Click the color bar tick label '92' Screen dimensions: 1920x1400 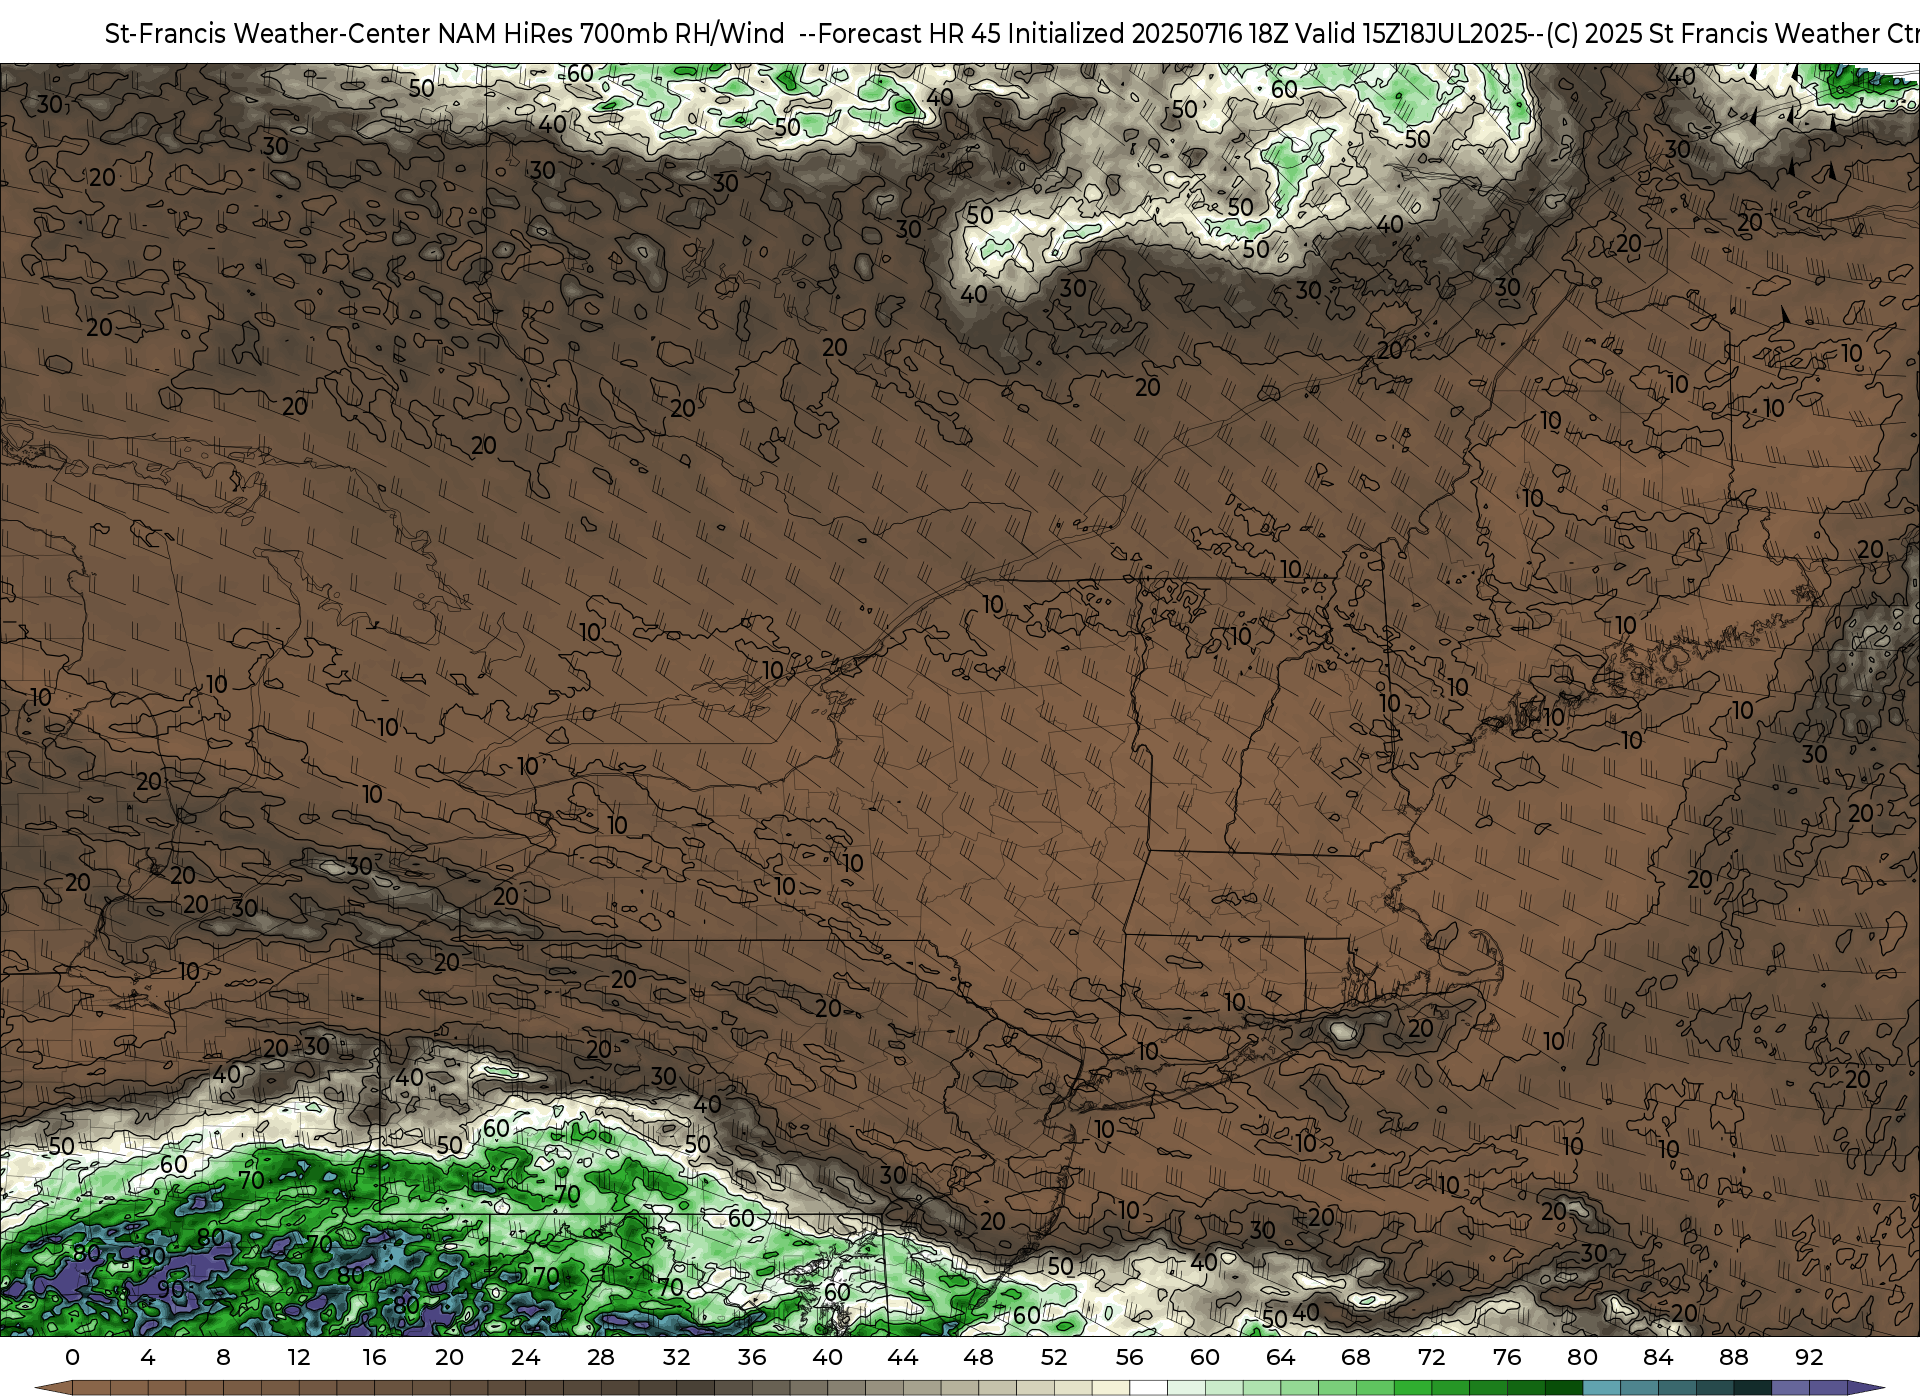point(1809,1357)
